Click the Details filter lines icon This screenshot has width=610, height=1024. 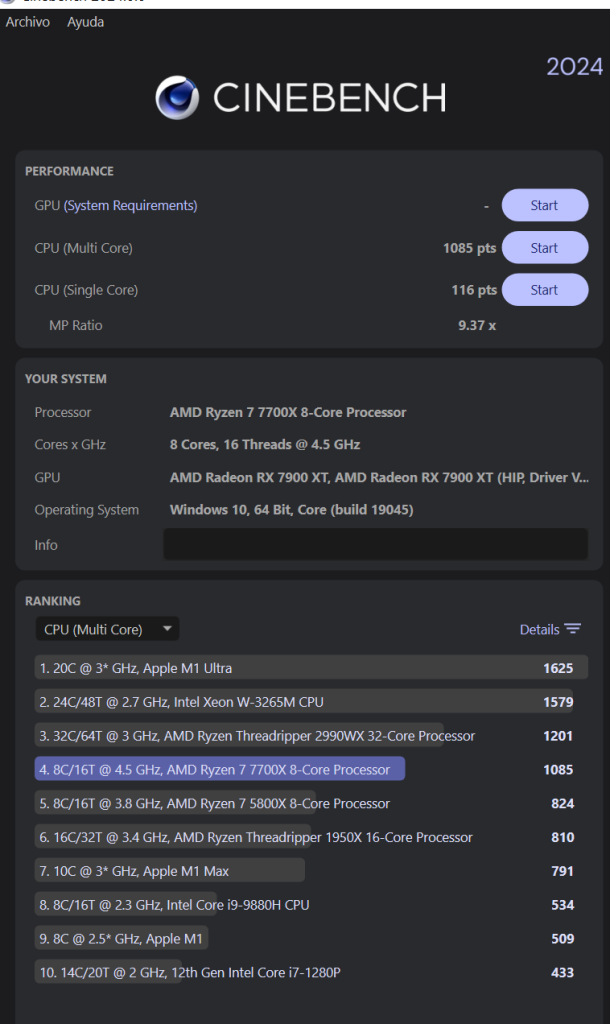(573, 628)
